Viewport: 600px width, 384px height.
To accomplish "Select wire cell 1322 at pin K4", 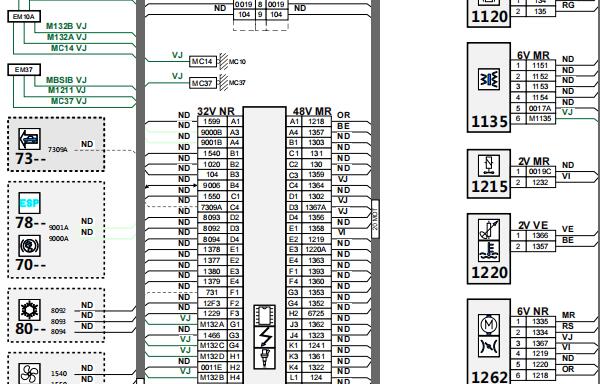I will tap(317, 367).
